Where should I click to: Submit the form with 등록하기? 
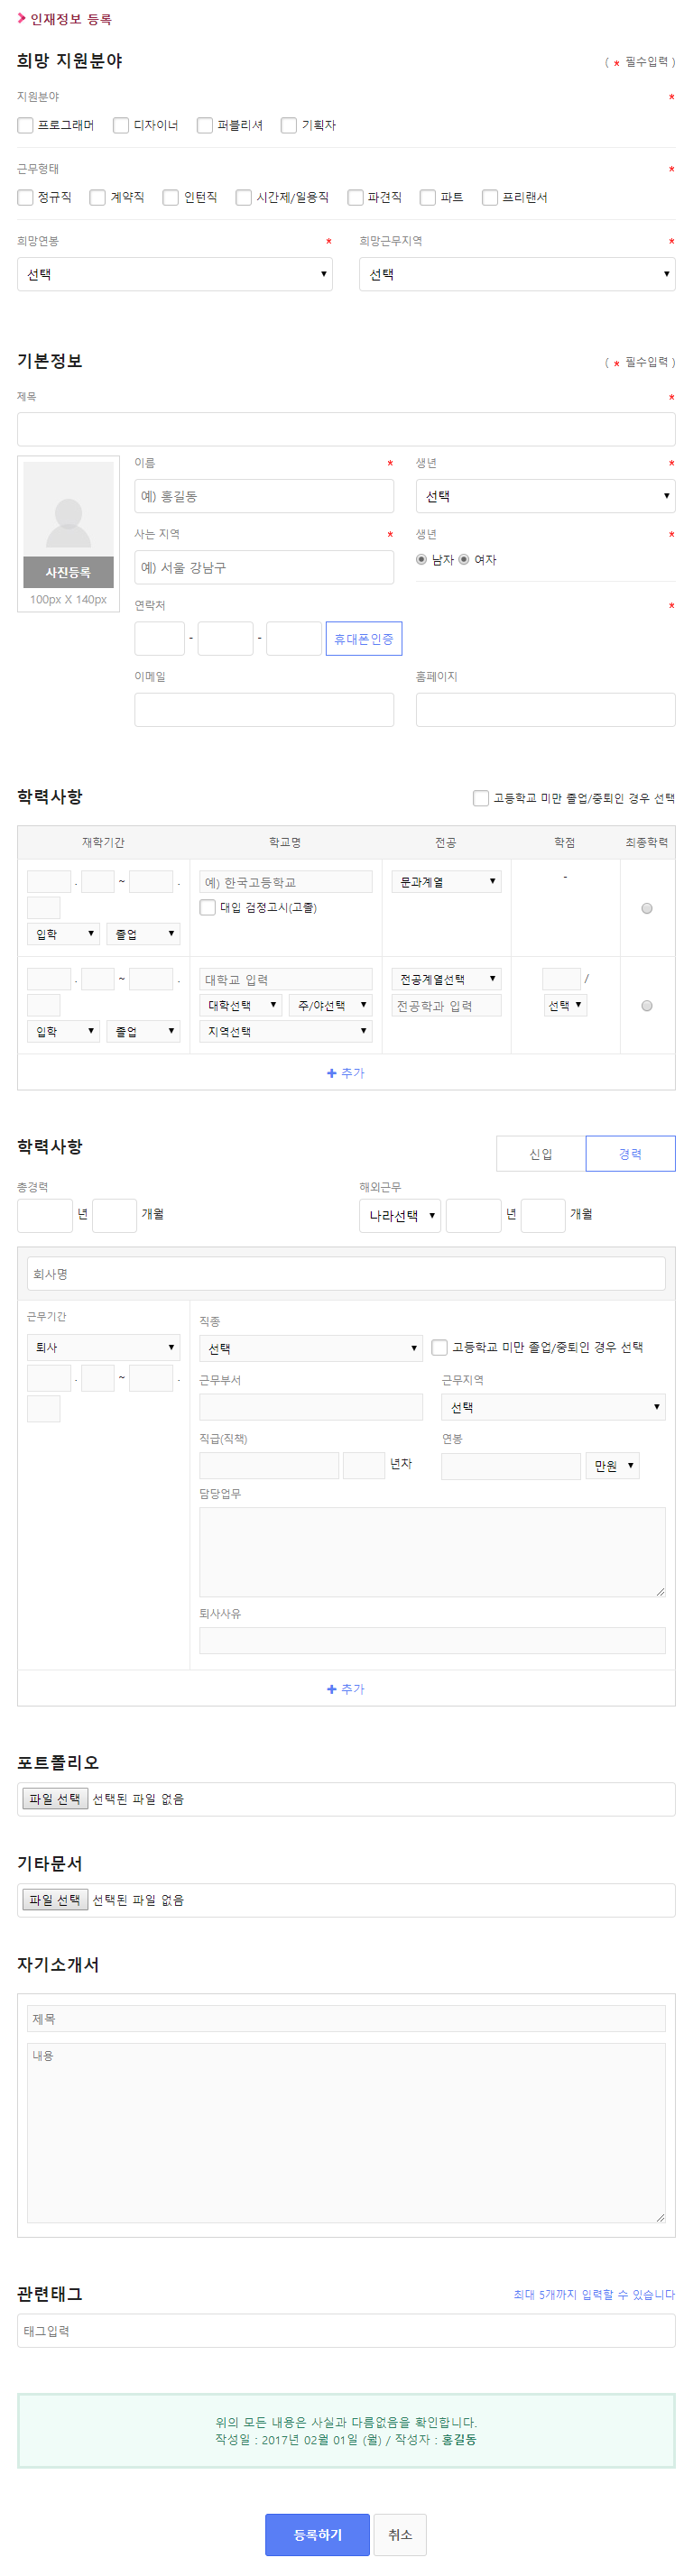pyautogui.click(x=317, y=2534)
